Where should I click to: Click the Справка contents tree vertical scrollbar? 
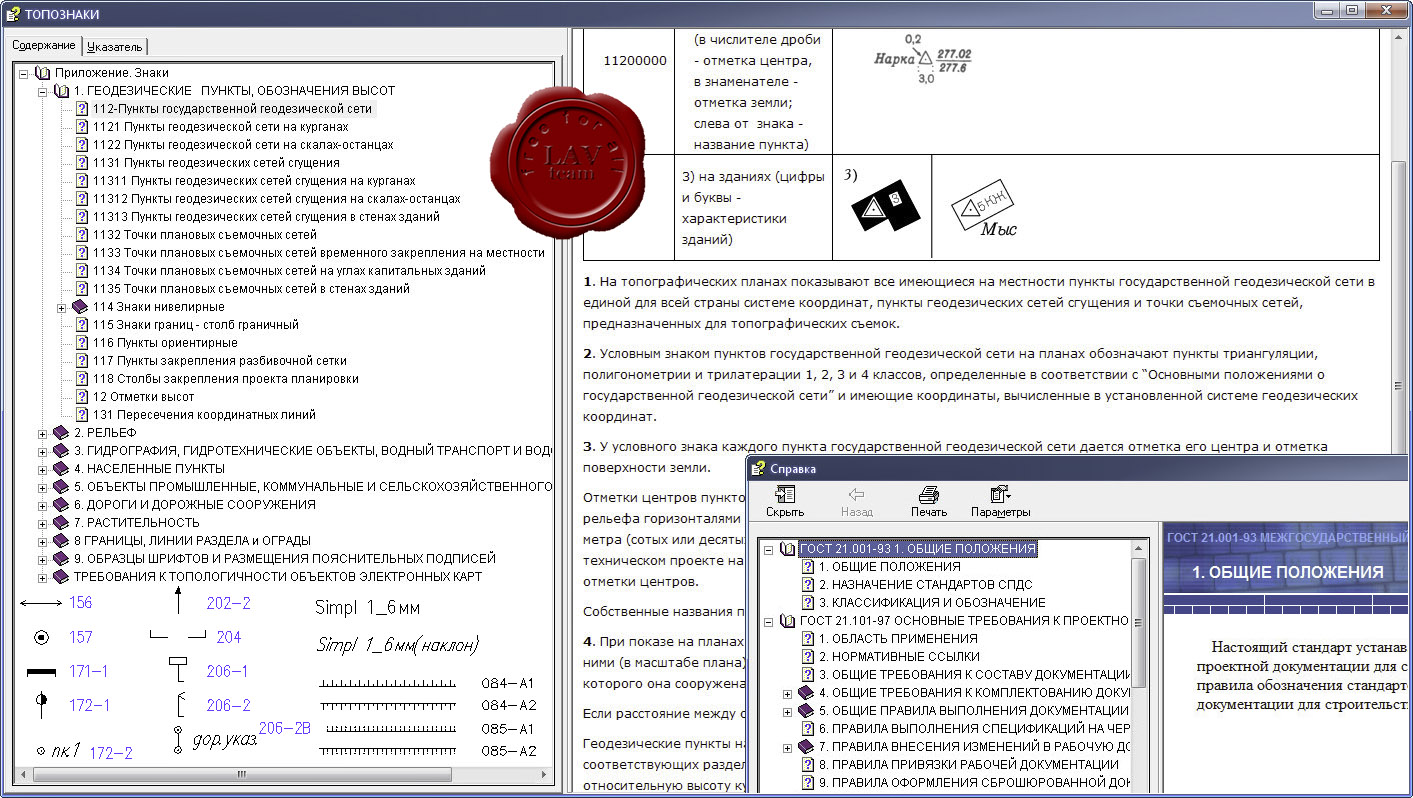[1139, 668]
